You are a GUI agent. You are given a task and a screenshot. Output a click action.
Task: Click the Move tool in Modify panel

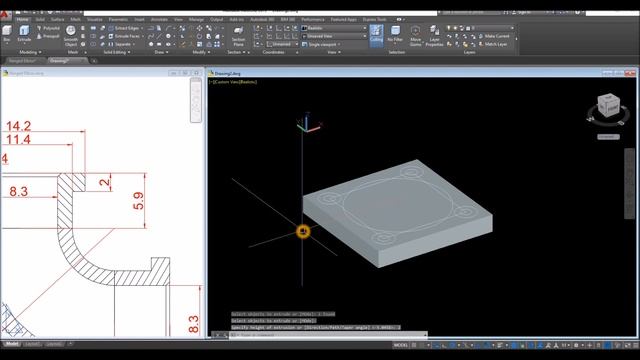click(x=199, y=28)
